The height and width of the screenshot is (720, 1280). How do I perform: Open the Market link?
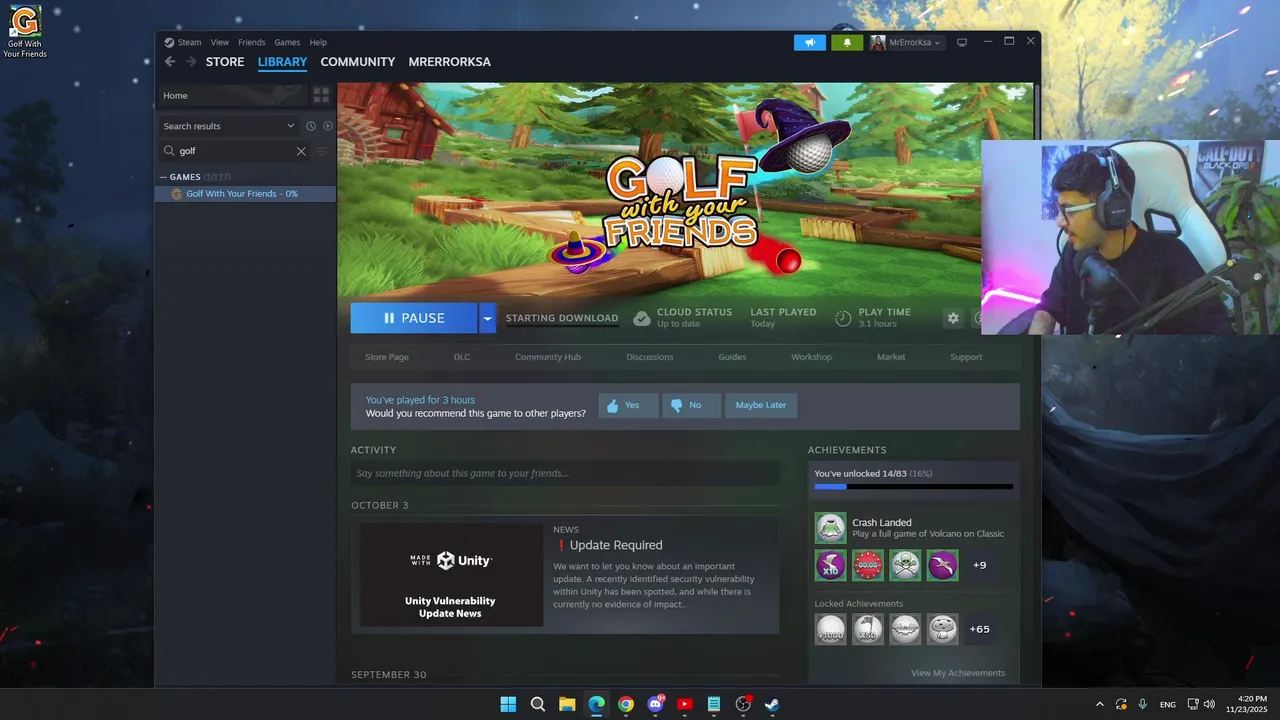891,357
